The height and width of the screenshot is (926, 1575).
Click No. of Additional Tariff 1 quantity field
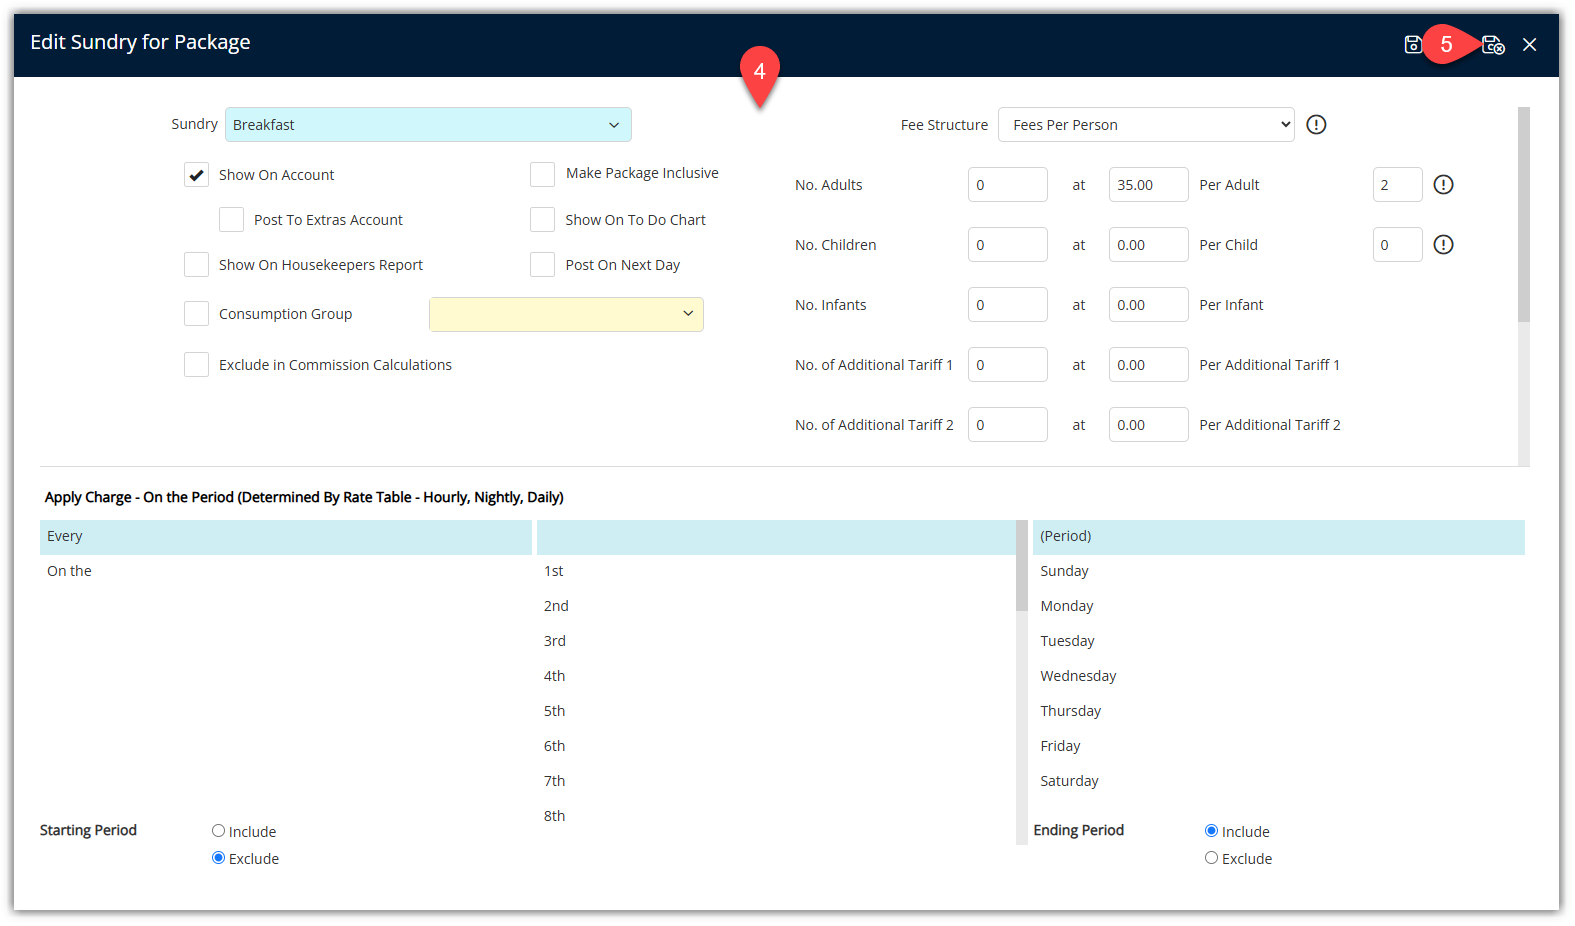point(1007,364)
